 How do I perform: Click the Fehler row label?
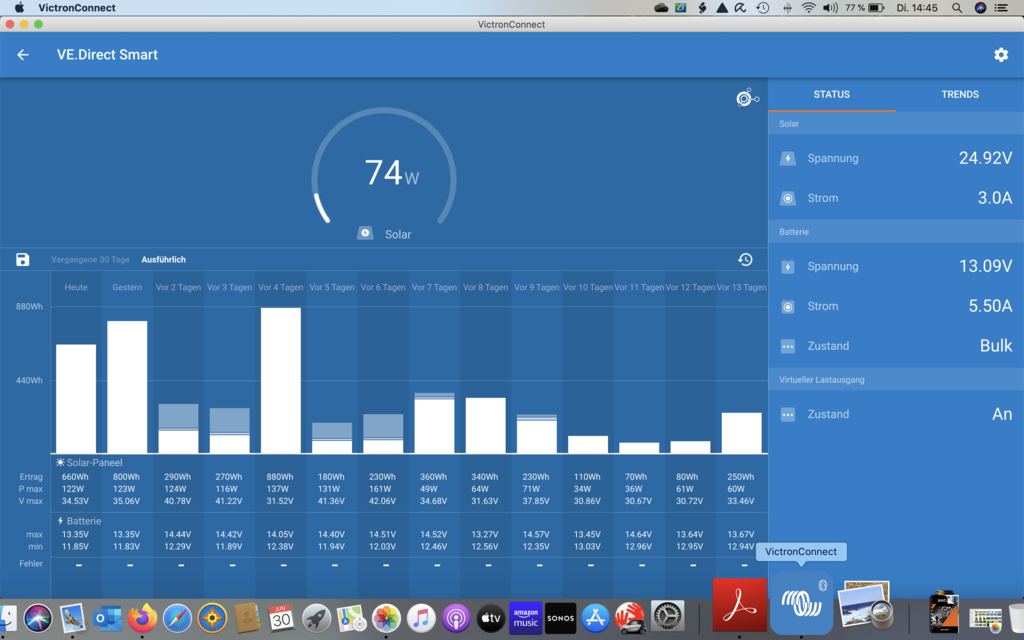pyautogui.click(x=31, y=564)
